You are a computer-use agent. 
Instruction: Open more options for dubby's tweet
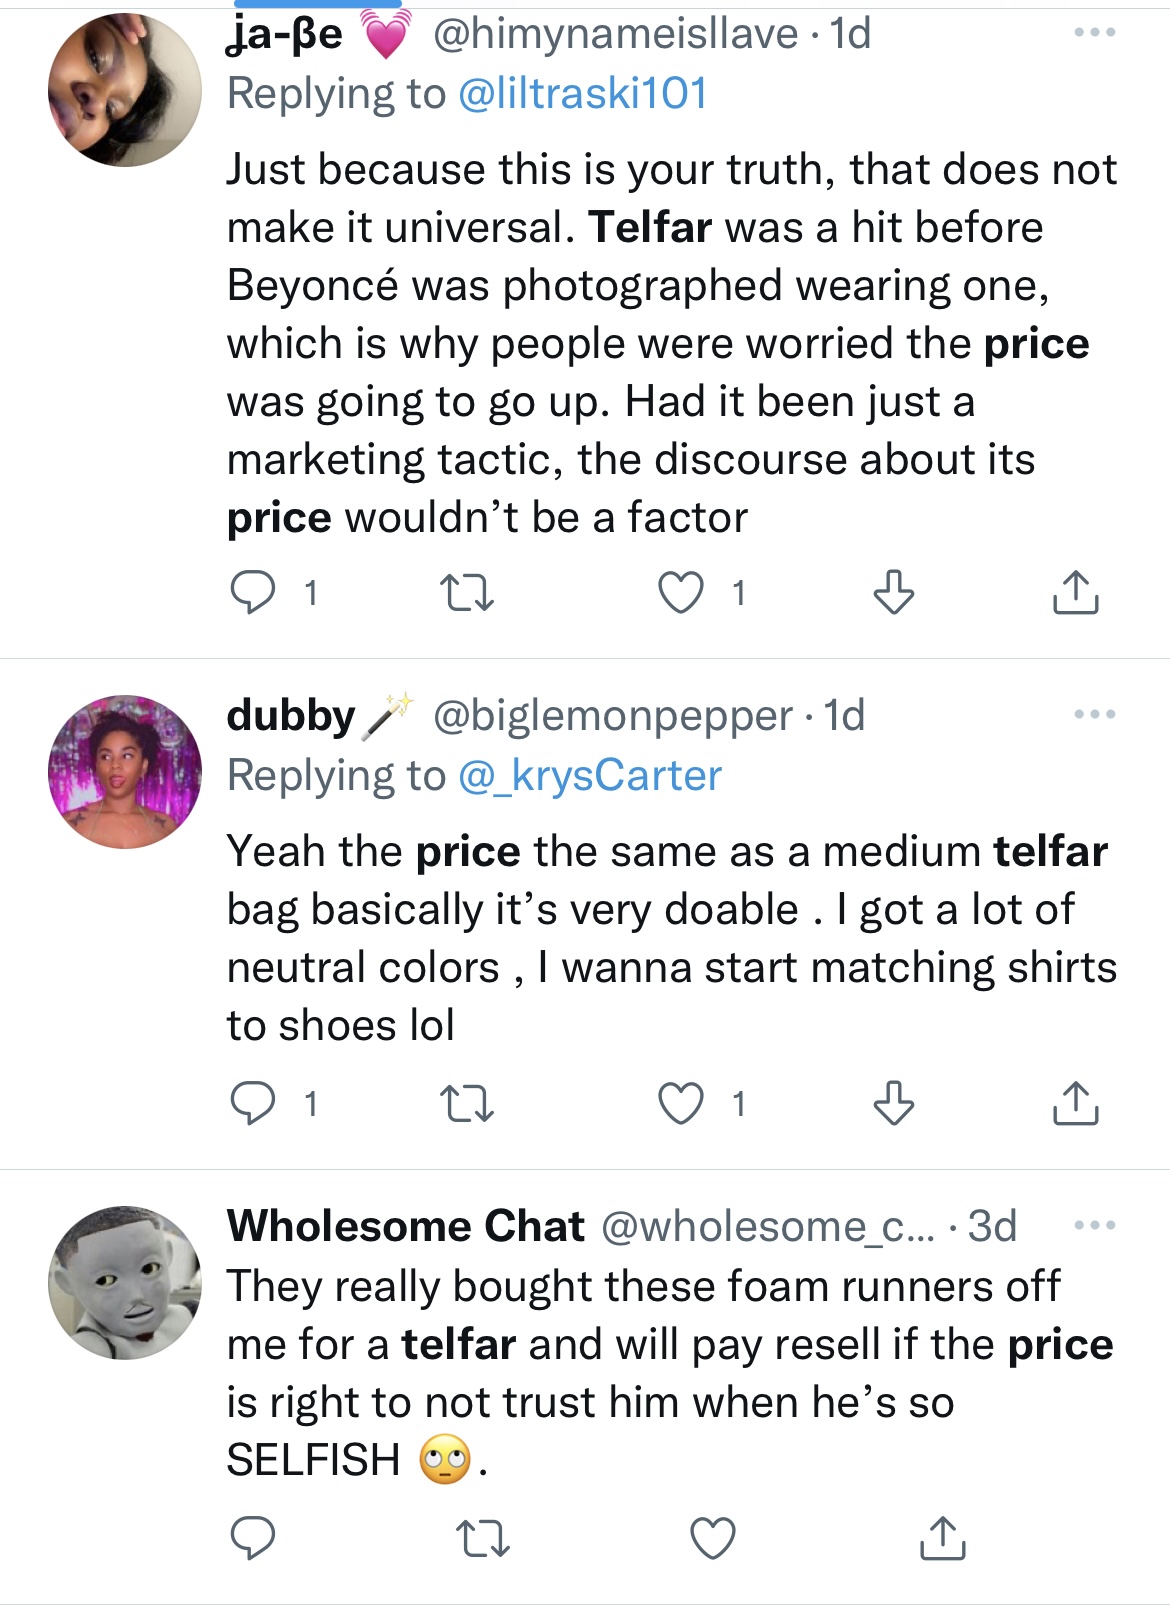click(1094, 715)
